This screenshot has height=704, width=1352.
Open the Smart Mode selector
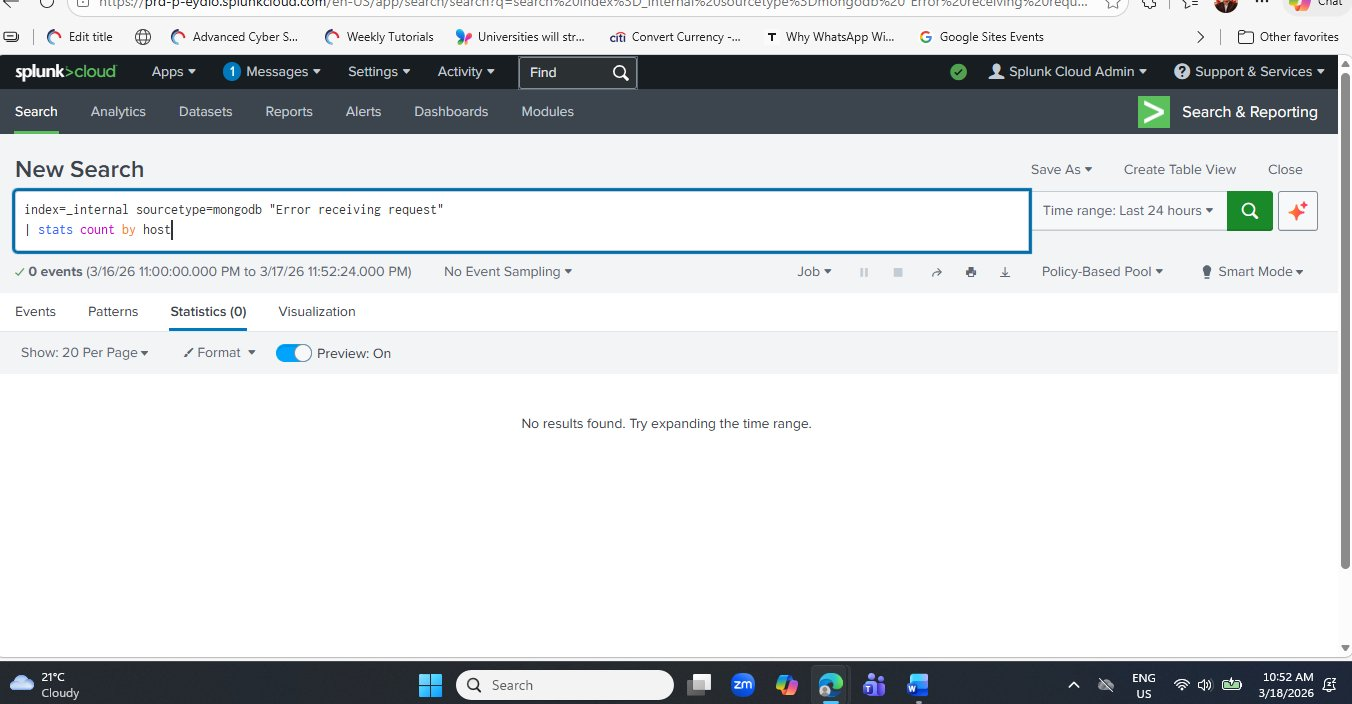tap(1252, 271)
